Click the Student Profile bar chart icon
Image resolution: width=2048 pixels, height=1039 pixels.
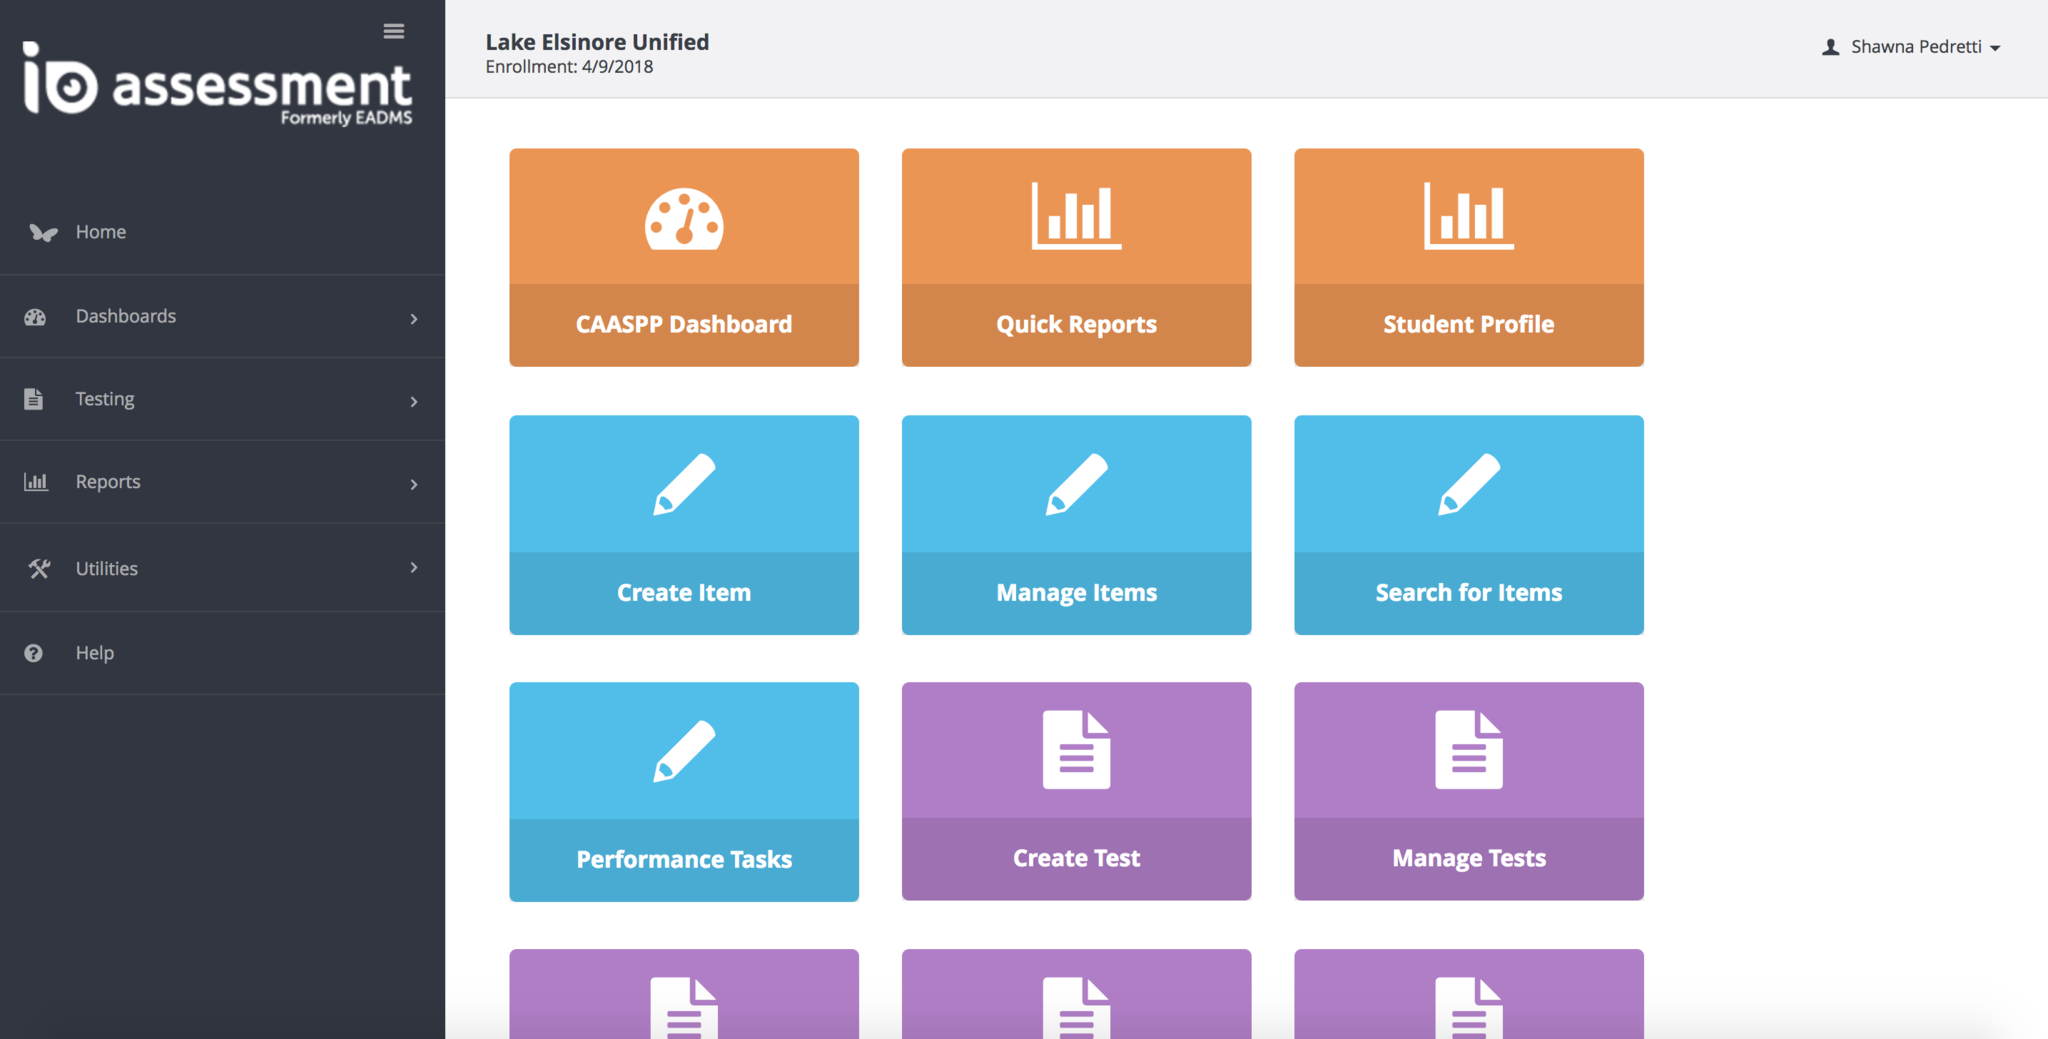1468,215
